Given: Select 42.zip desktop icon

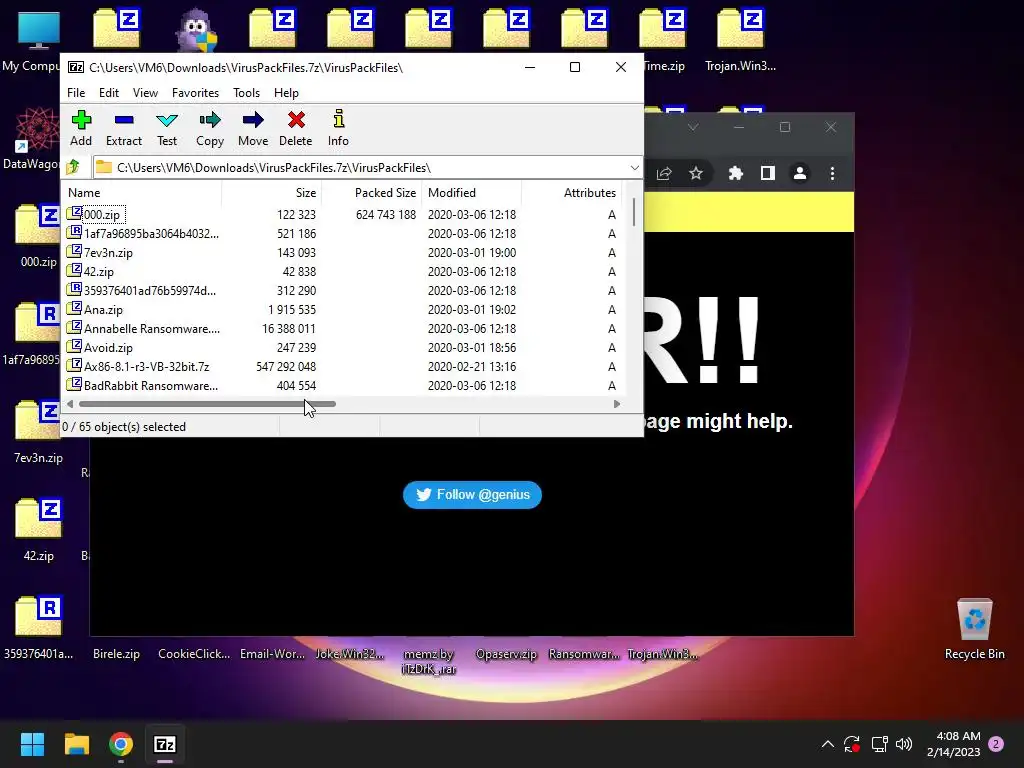Looking at the screenshot, I should 38,530.
